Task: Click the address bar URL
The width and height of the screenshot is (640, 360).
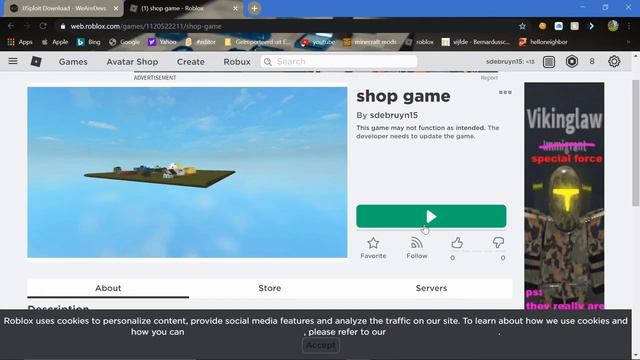Action: pyautogui.click(x=146, y=26)
